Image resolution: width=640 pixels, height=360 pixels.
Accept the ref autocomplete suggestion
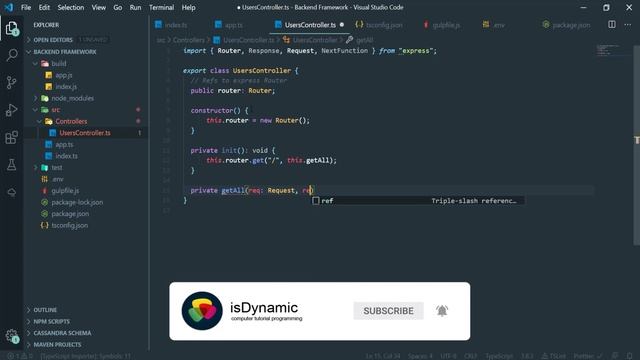pos(418,200)
